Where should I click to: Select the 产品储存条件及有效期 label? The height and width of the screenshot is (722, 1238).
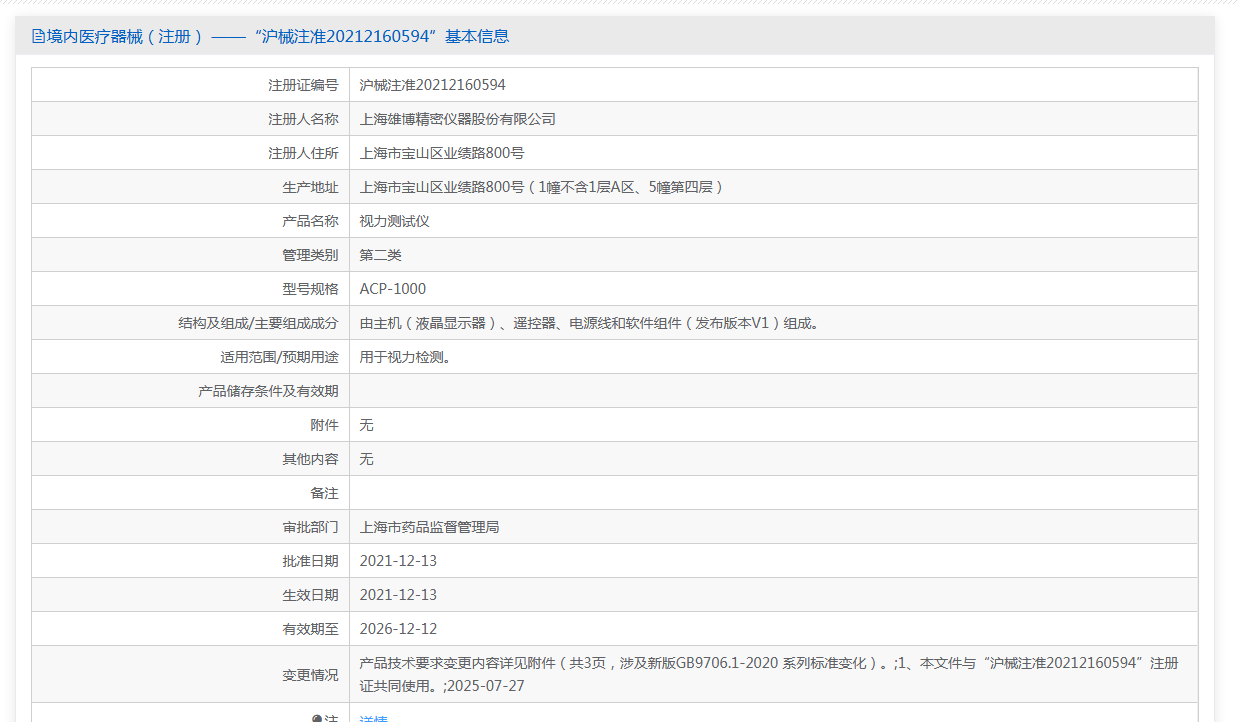point(268,391)
